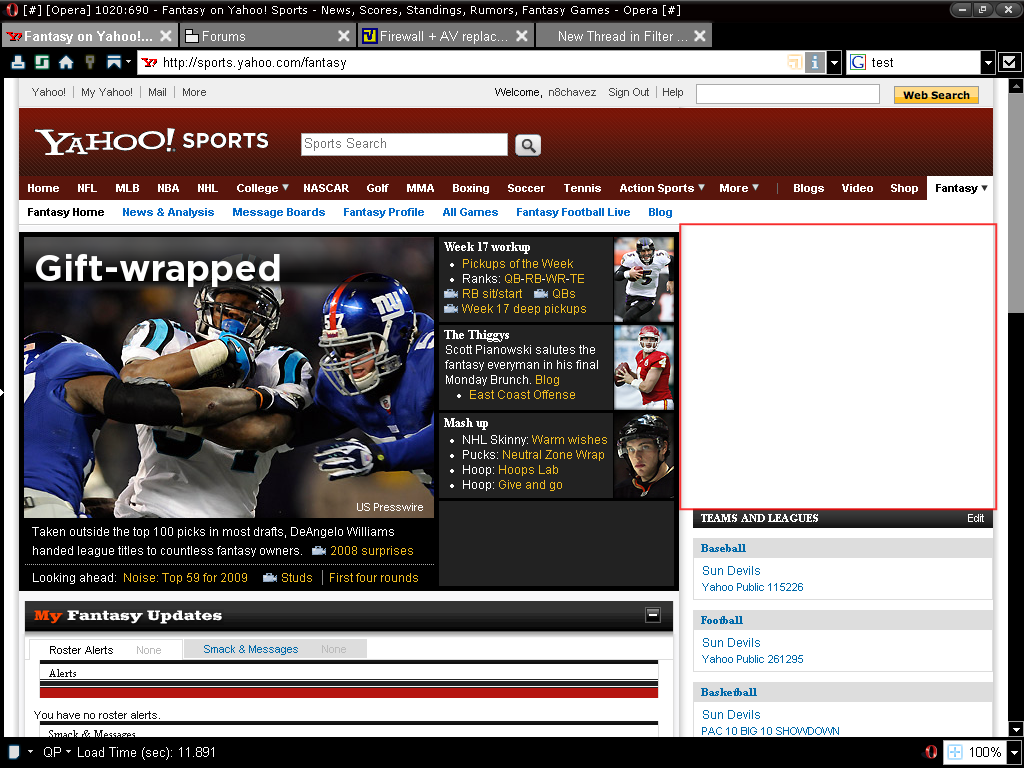Click the green reload icon in the toolbar

click(x=42, y=62)
